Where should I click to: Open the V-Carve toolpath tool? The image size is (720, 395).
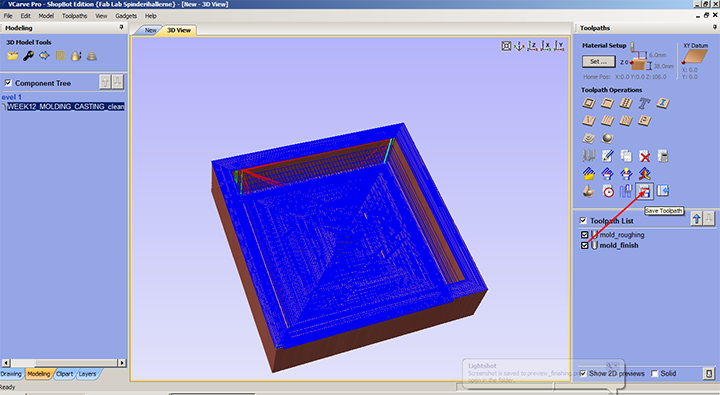(589, 121)
